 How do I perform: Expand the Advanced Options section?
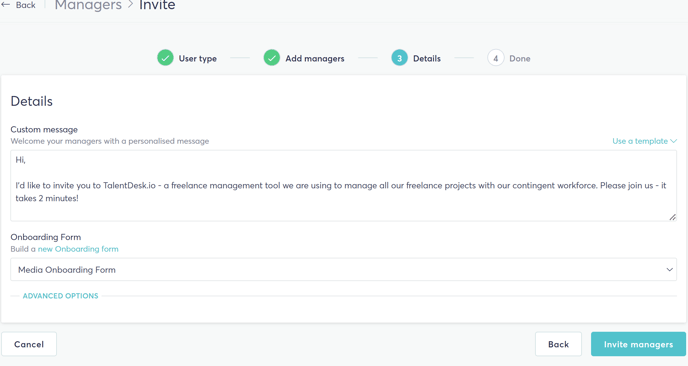pyautogui.click(x=61, y=296)
